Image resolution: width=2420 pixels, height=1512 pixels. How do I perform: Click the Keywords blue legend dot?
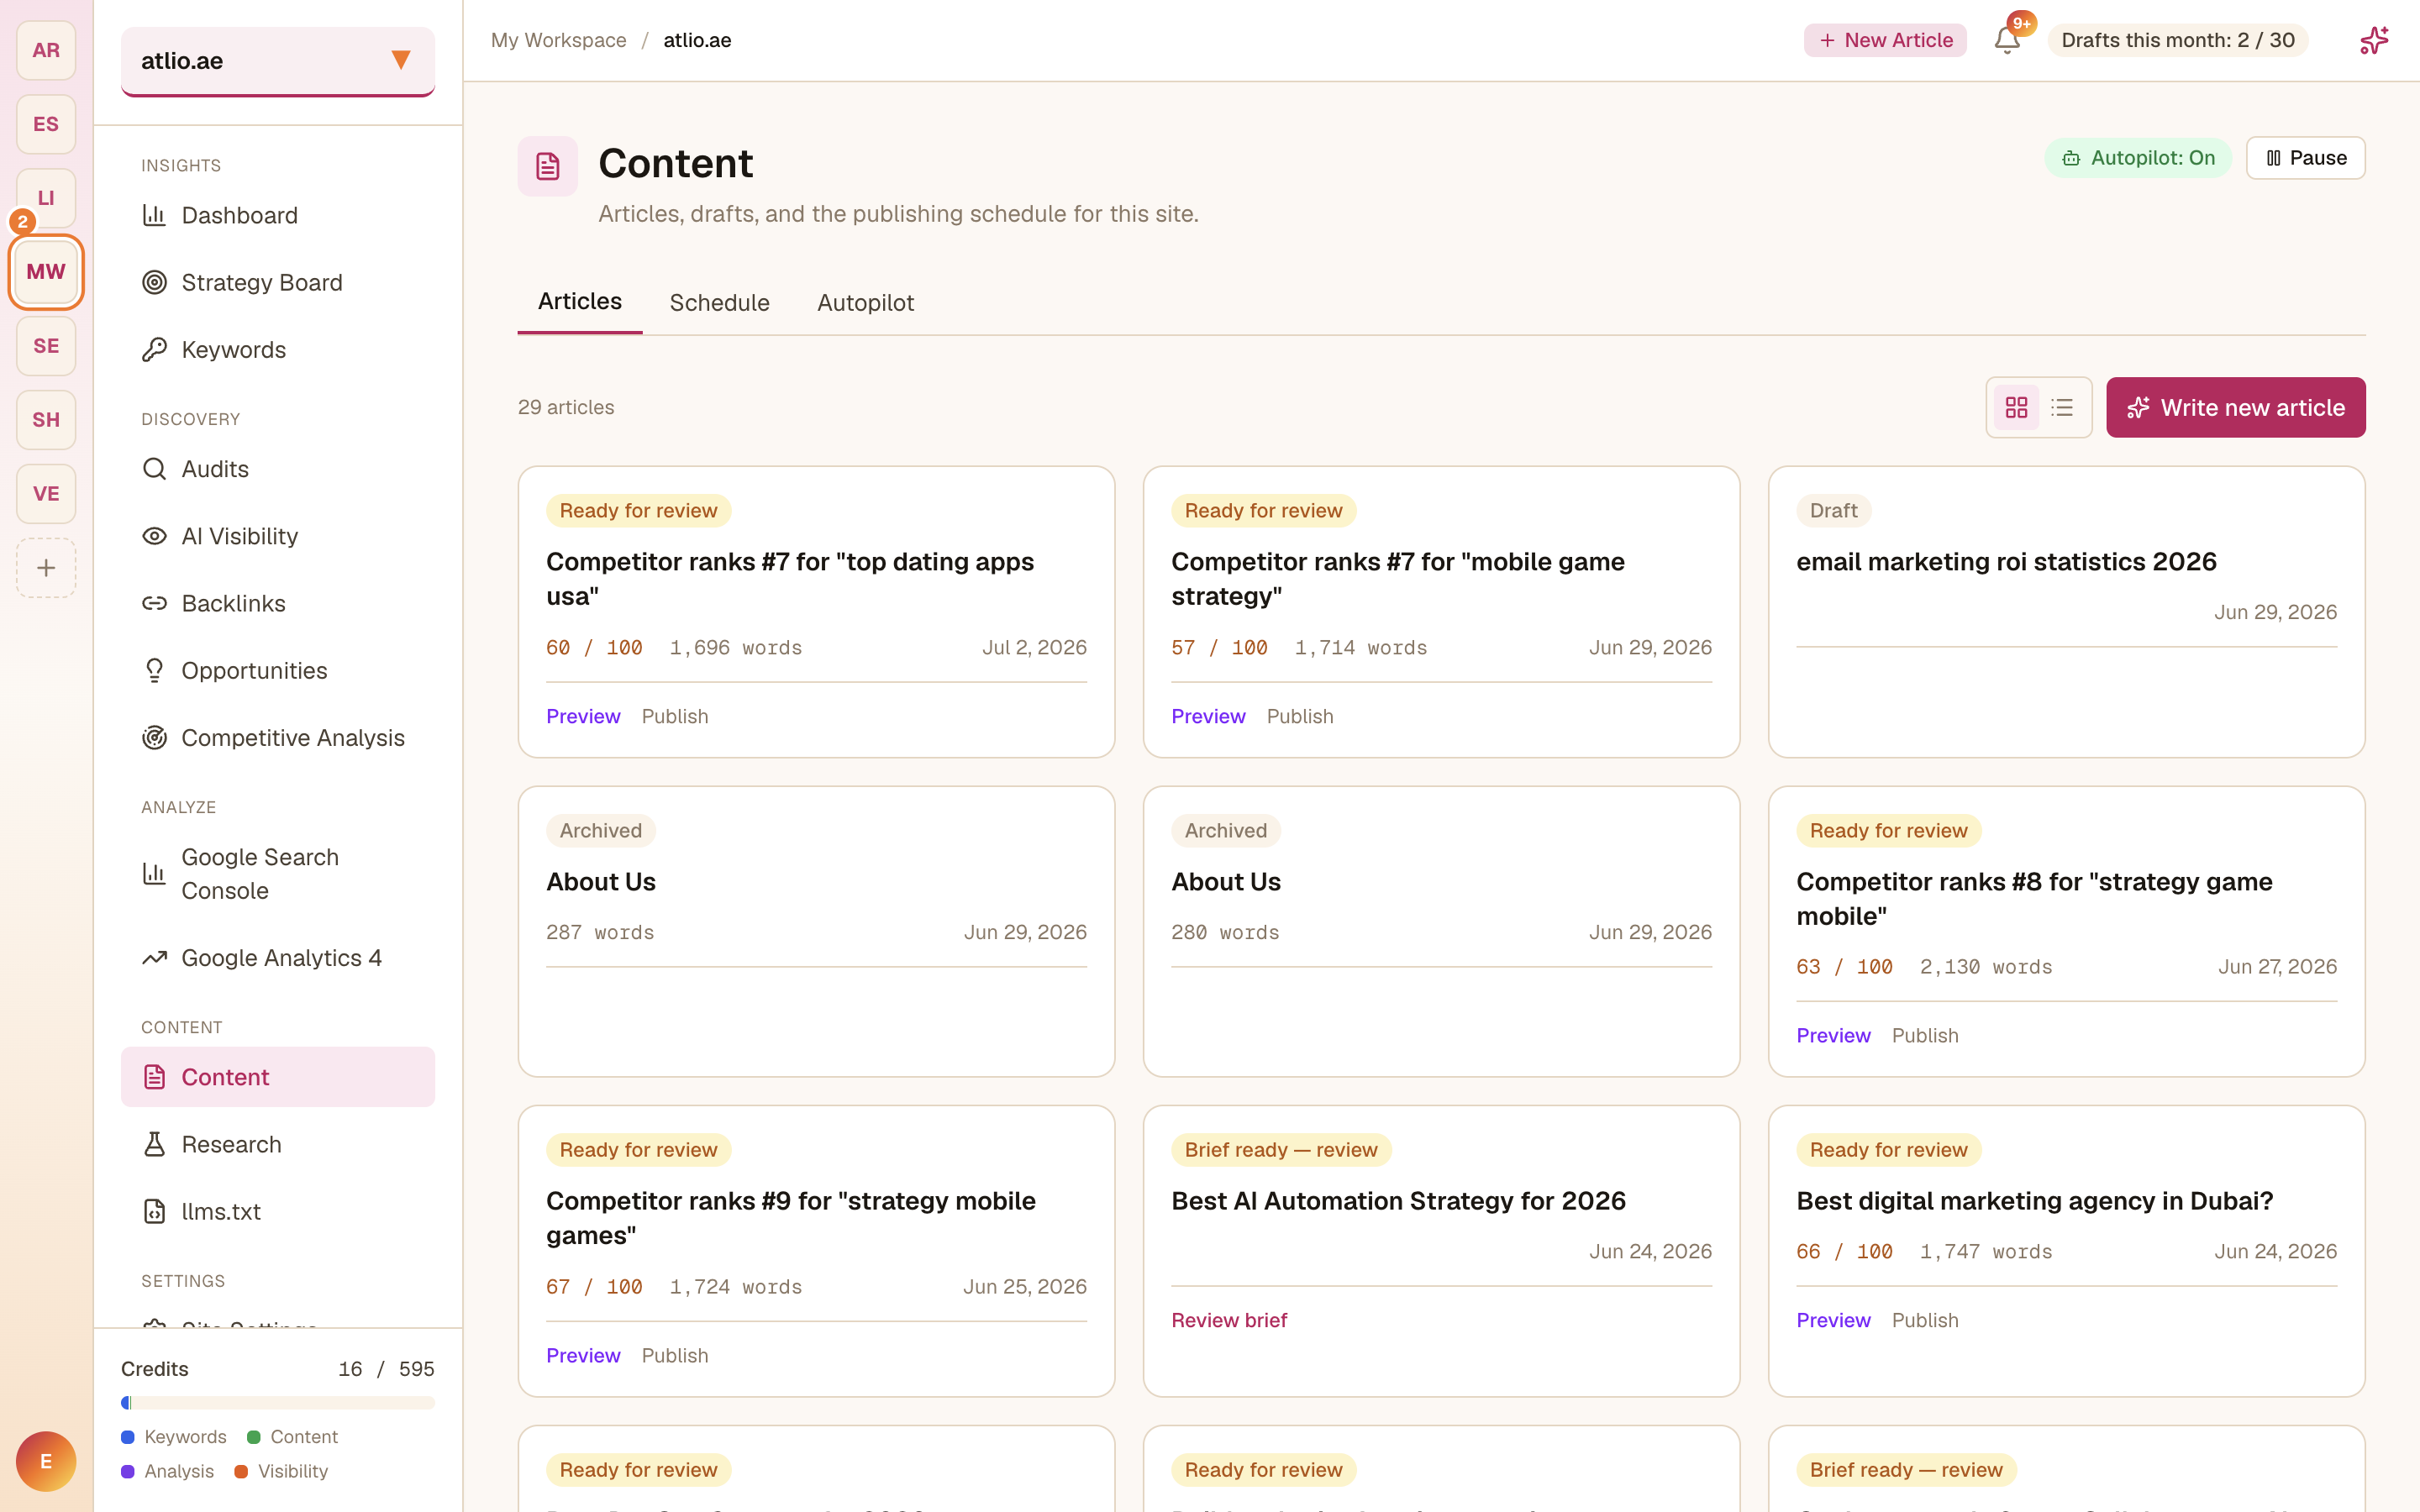coord(128,1437)
